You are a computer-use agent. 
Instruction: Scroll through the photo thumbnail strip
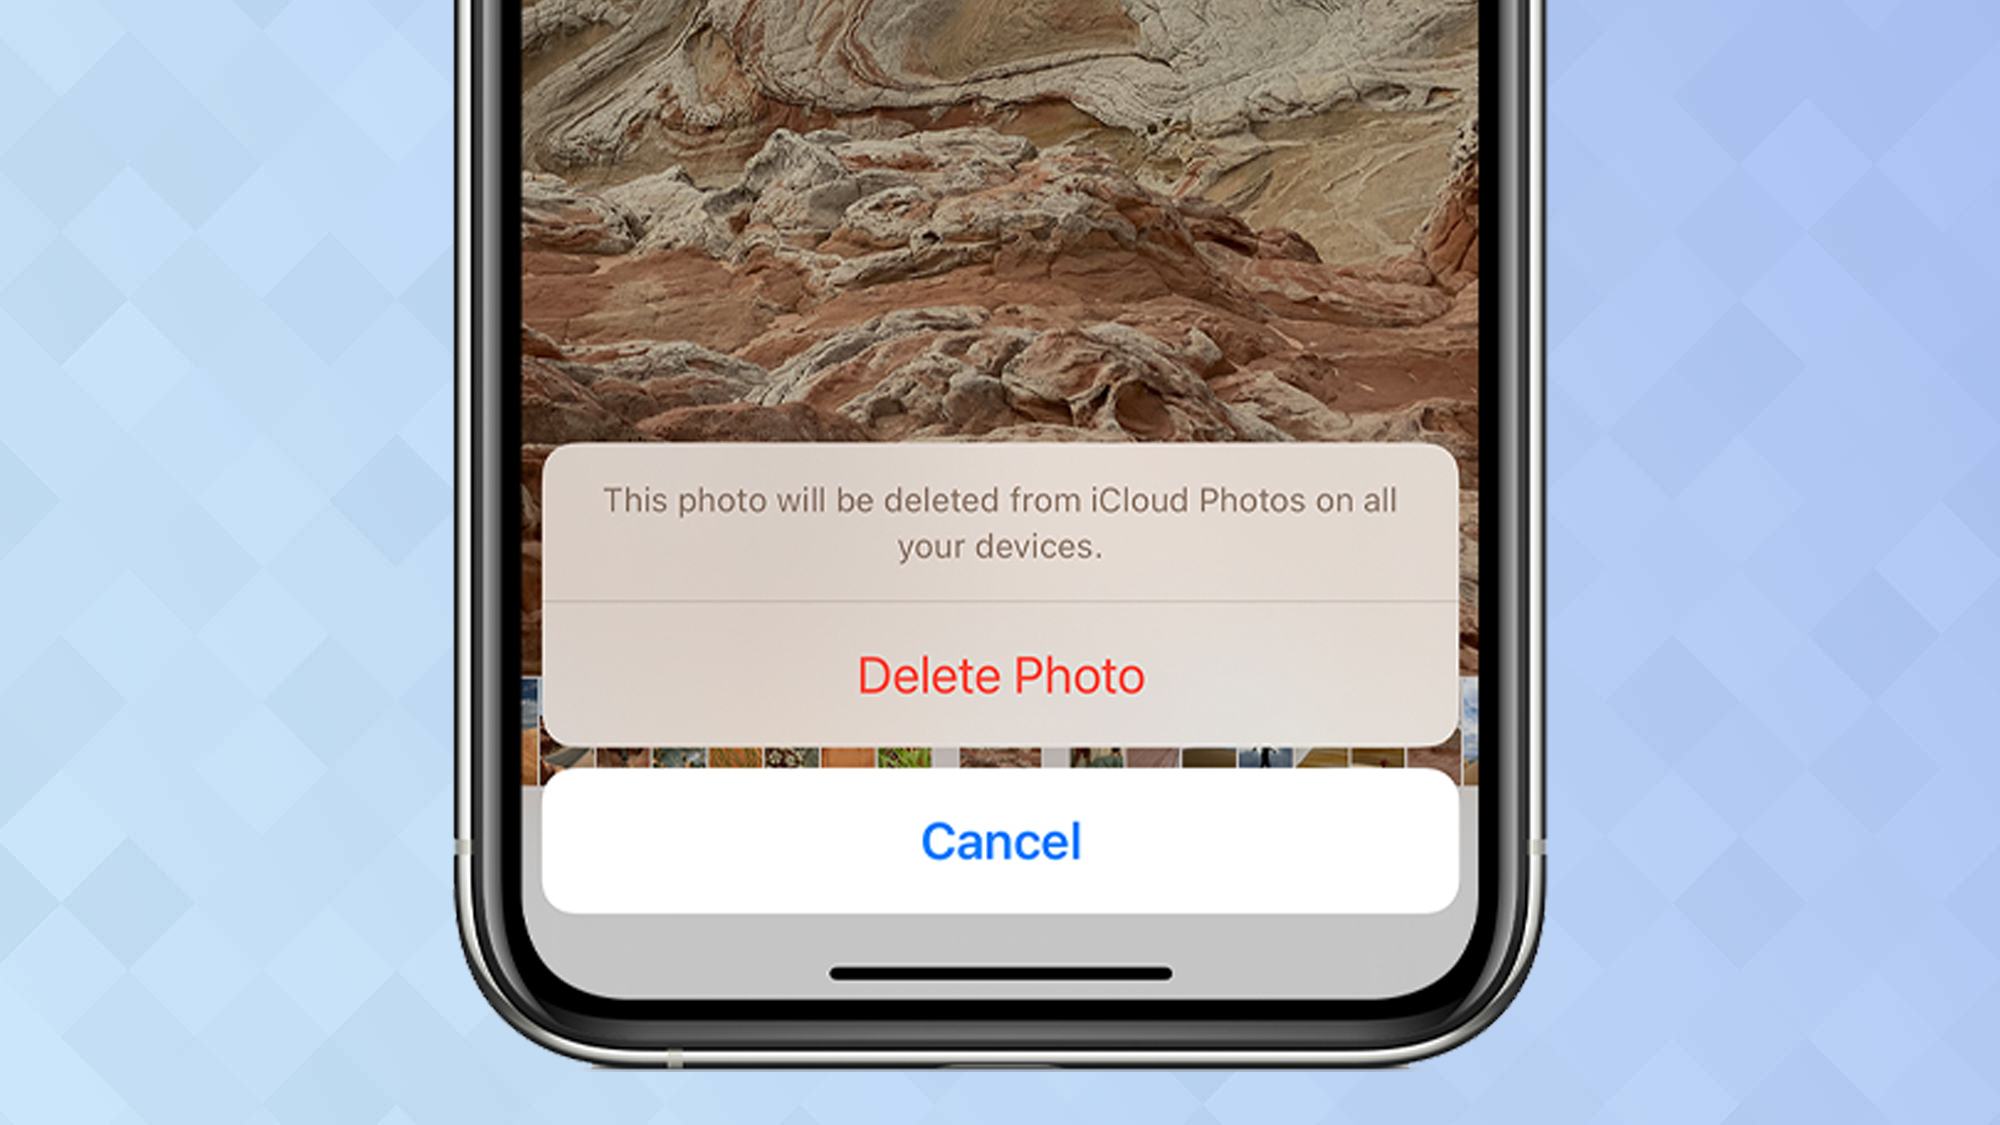pos(999,755)
